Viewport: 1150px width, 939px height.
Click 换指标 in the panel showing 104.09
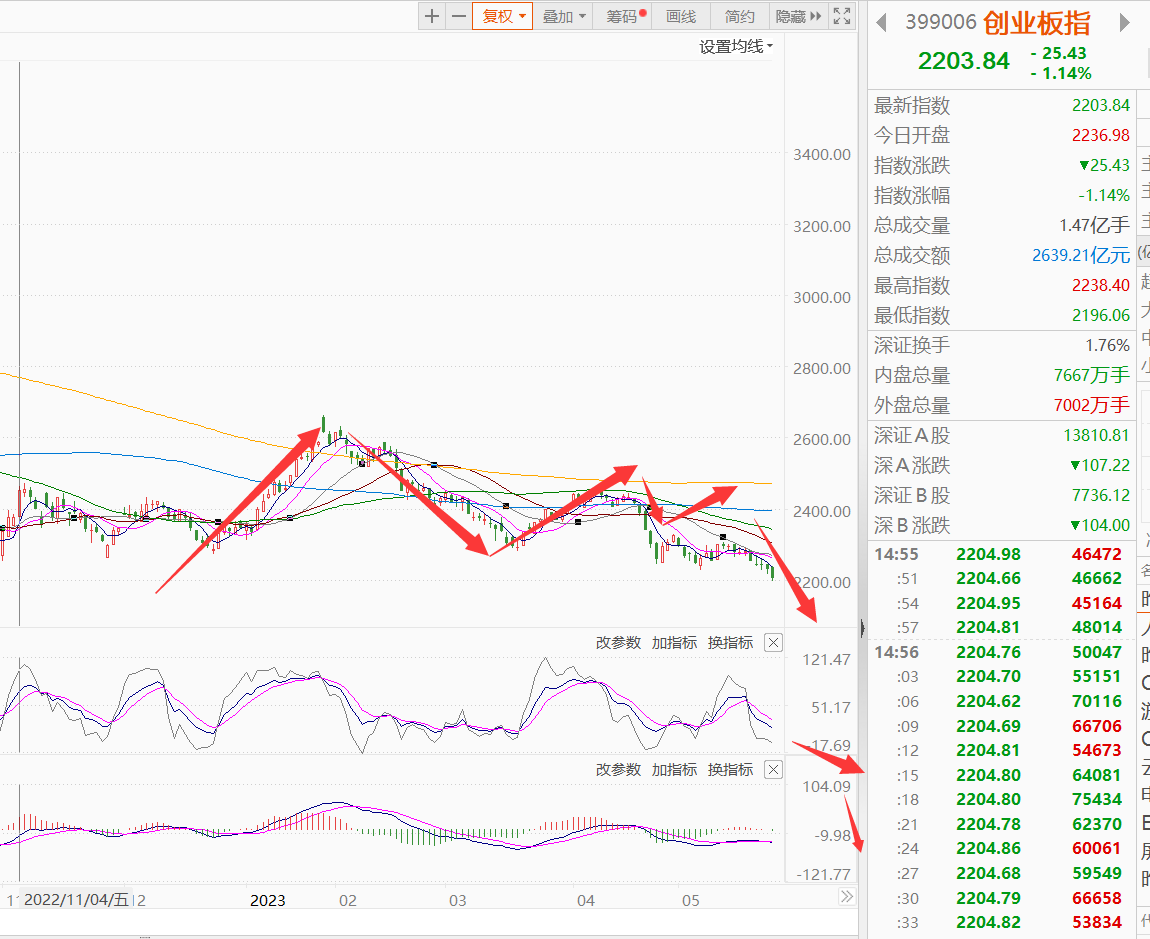tap(730, 770)
